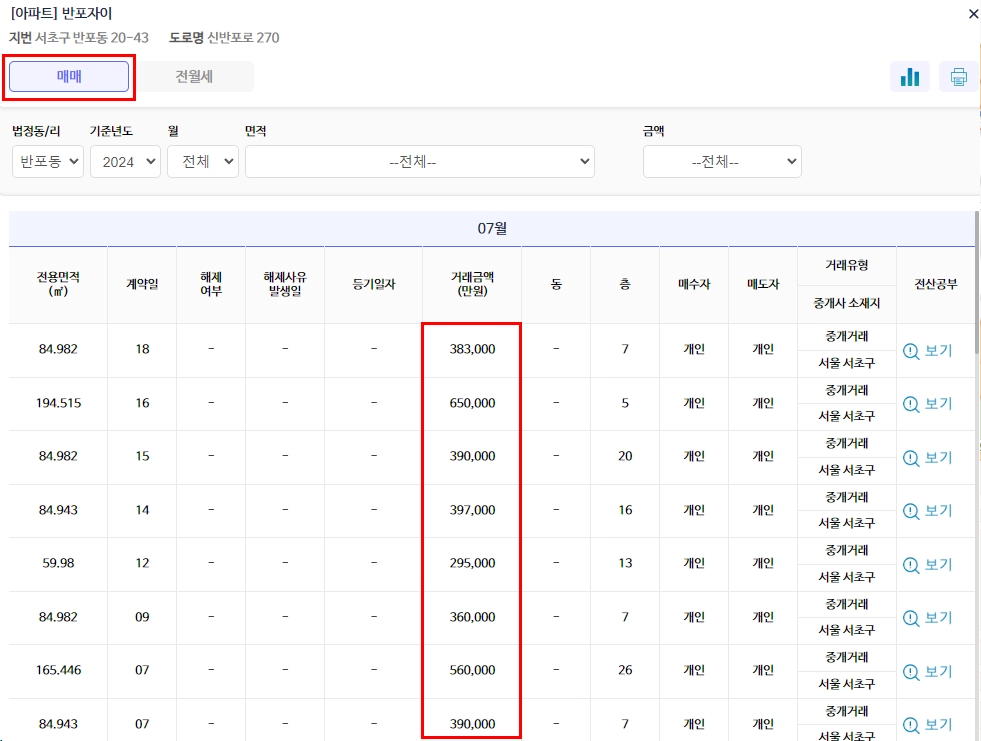This screenshot has width=981, height=741.
Task: Select the 매매 sales tab
Action: pos(68,76)
